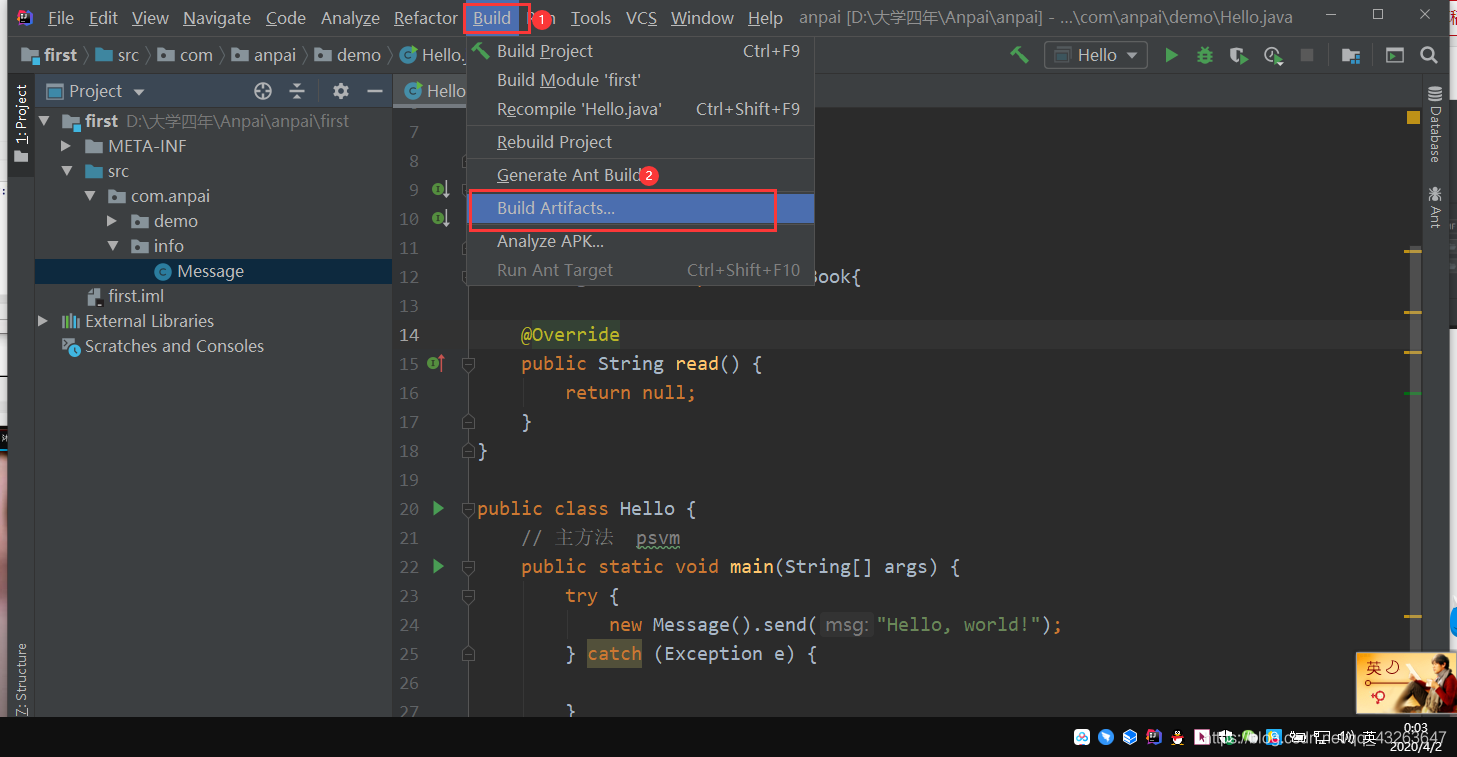Toggle the 1: Project tool window stripe

21,126
